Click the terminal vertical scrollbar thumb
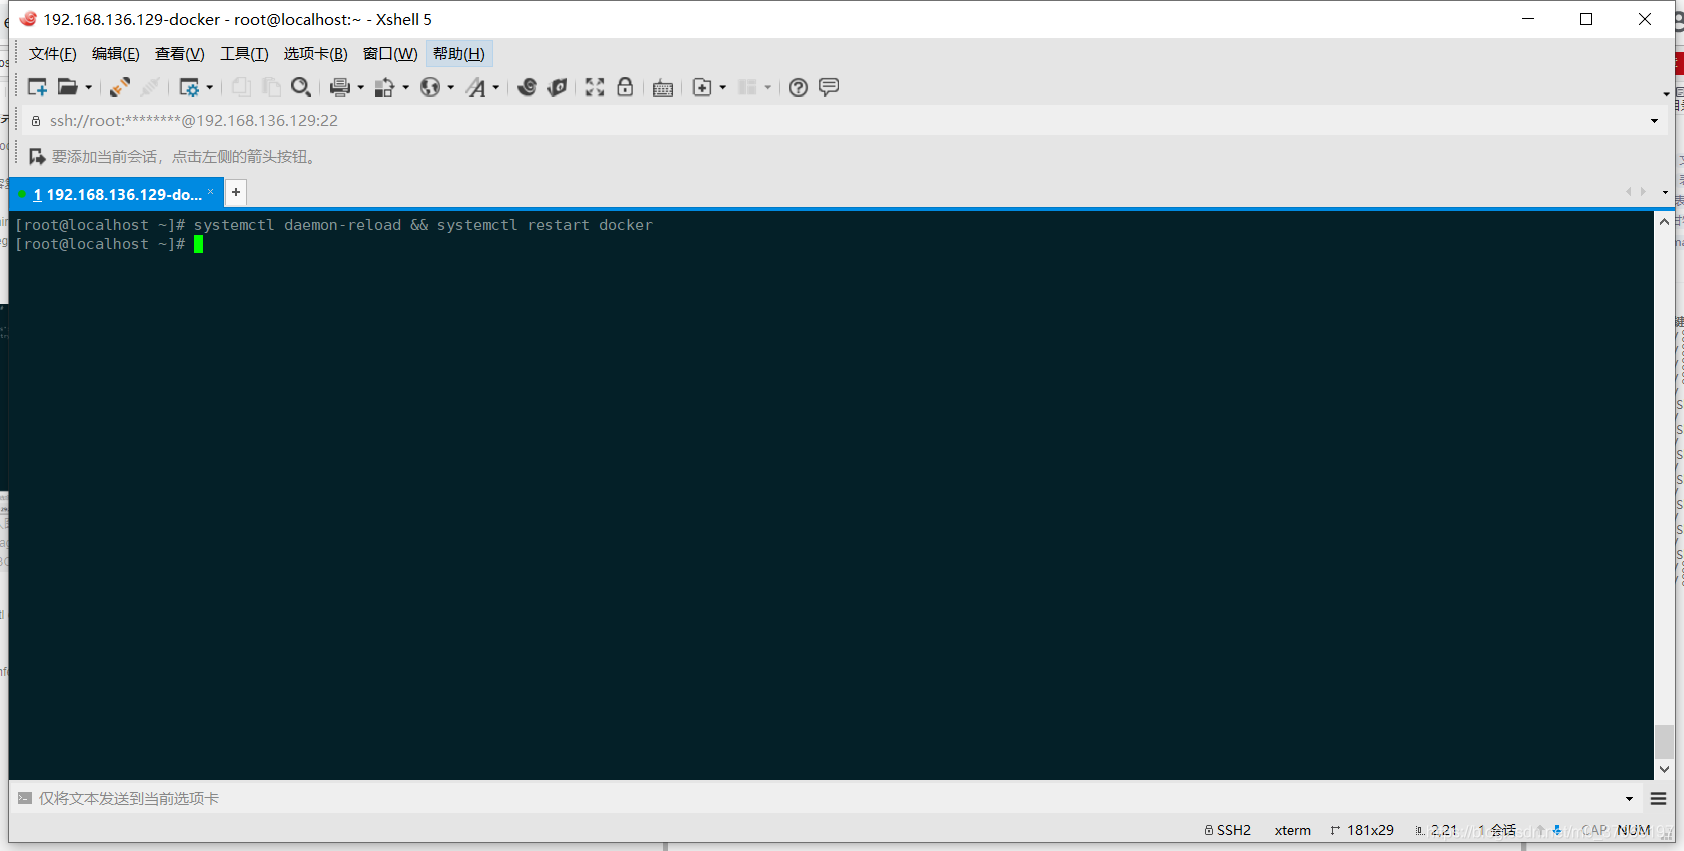This screenshot has height=851, width=1684. coord(1664,741)
